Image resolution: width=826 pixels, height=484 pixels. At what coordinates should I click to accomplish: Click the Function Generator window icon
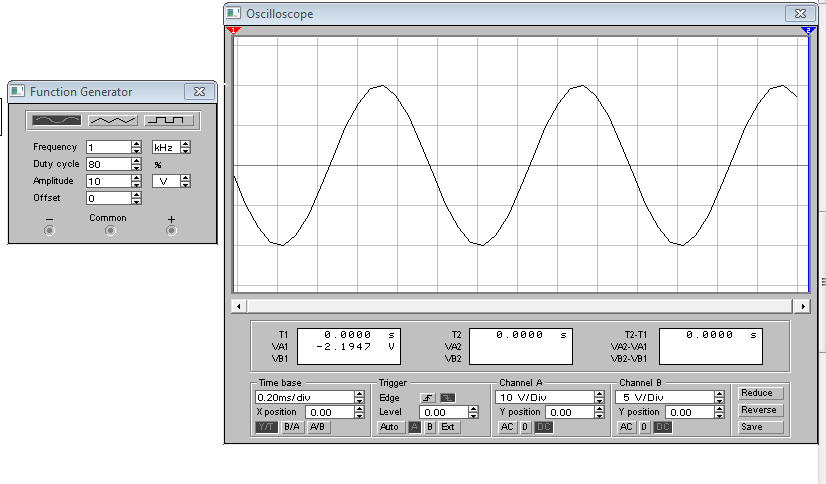tap(17, 91)
